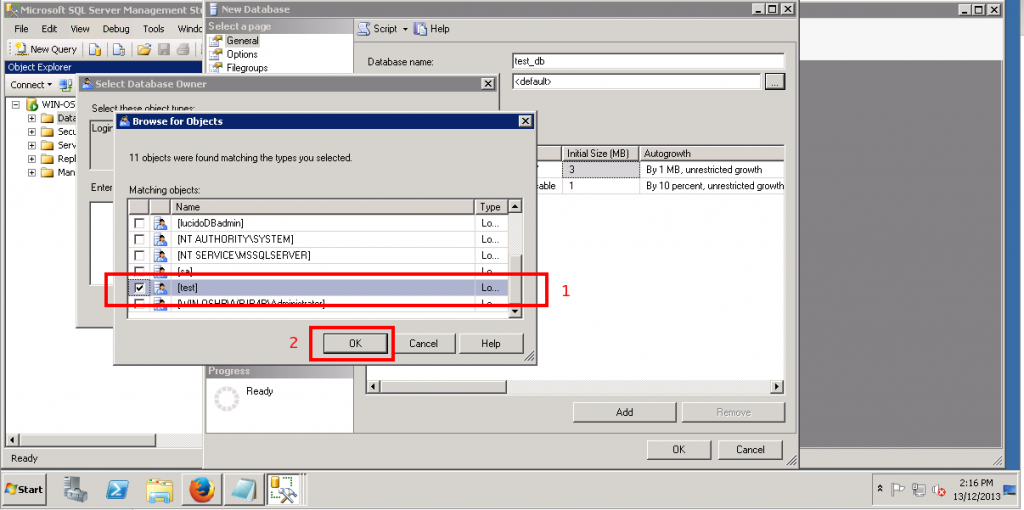Screen dimensions: 1024x510
Task: Open Server Manager from the taskbar
Action: (x=74, y=490)
